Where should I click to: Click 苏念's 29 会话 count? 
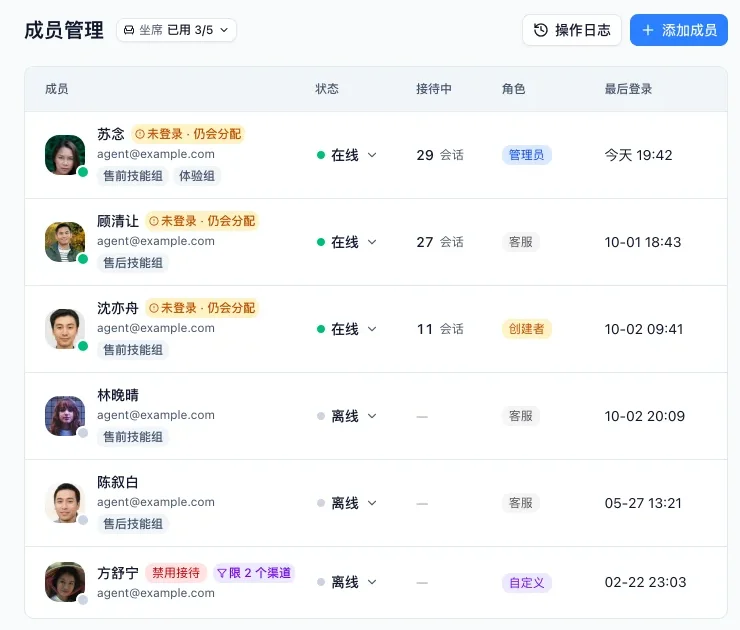coord(440,155)
